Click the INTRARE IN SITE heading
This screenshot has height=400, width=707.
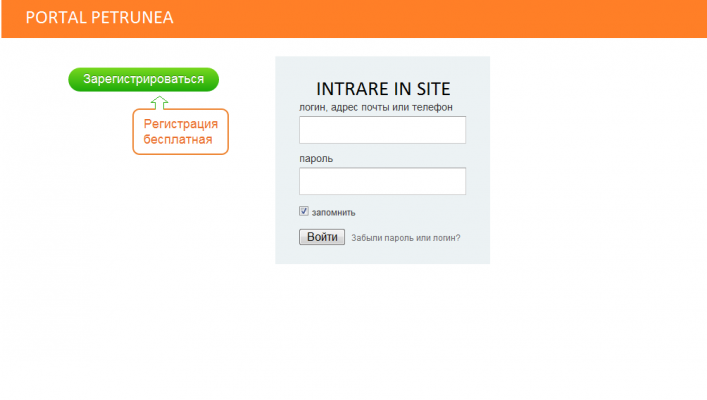(x=383, y=87)
